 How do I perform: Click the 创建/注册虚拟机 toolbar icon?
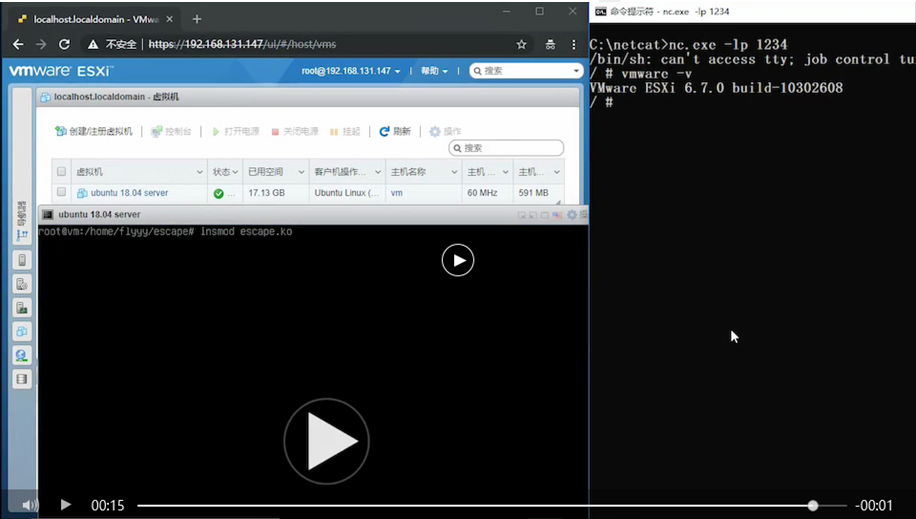click(x=61, y=132)
